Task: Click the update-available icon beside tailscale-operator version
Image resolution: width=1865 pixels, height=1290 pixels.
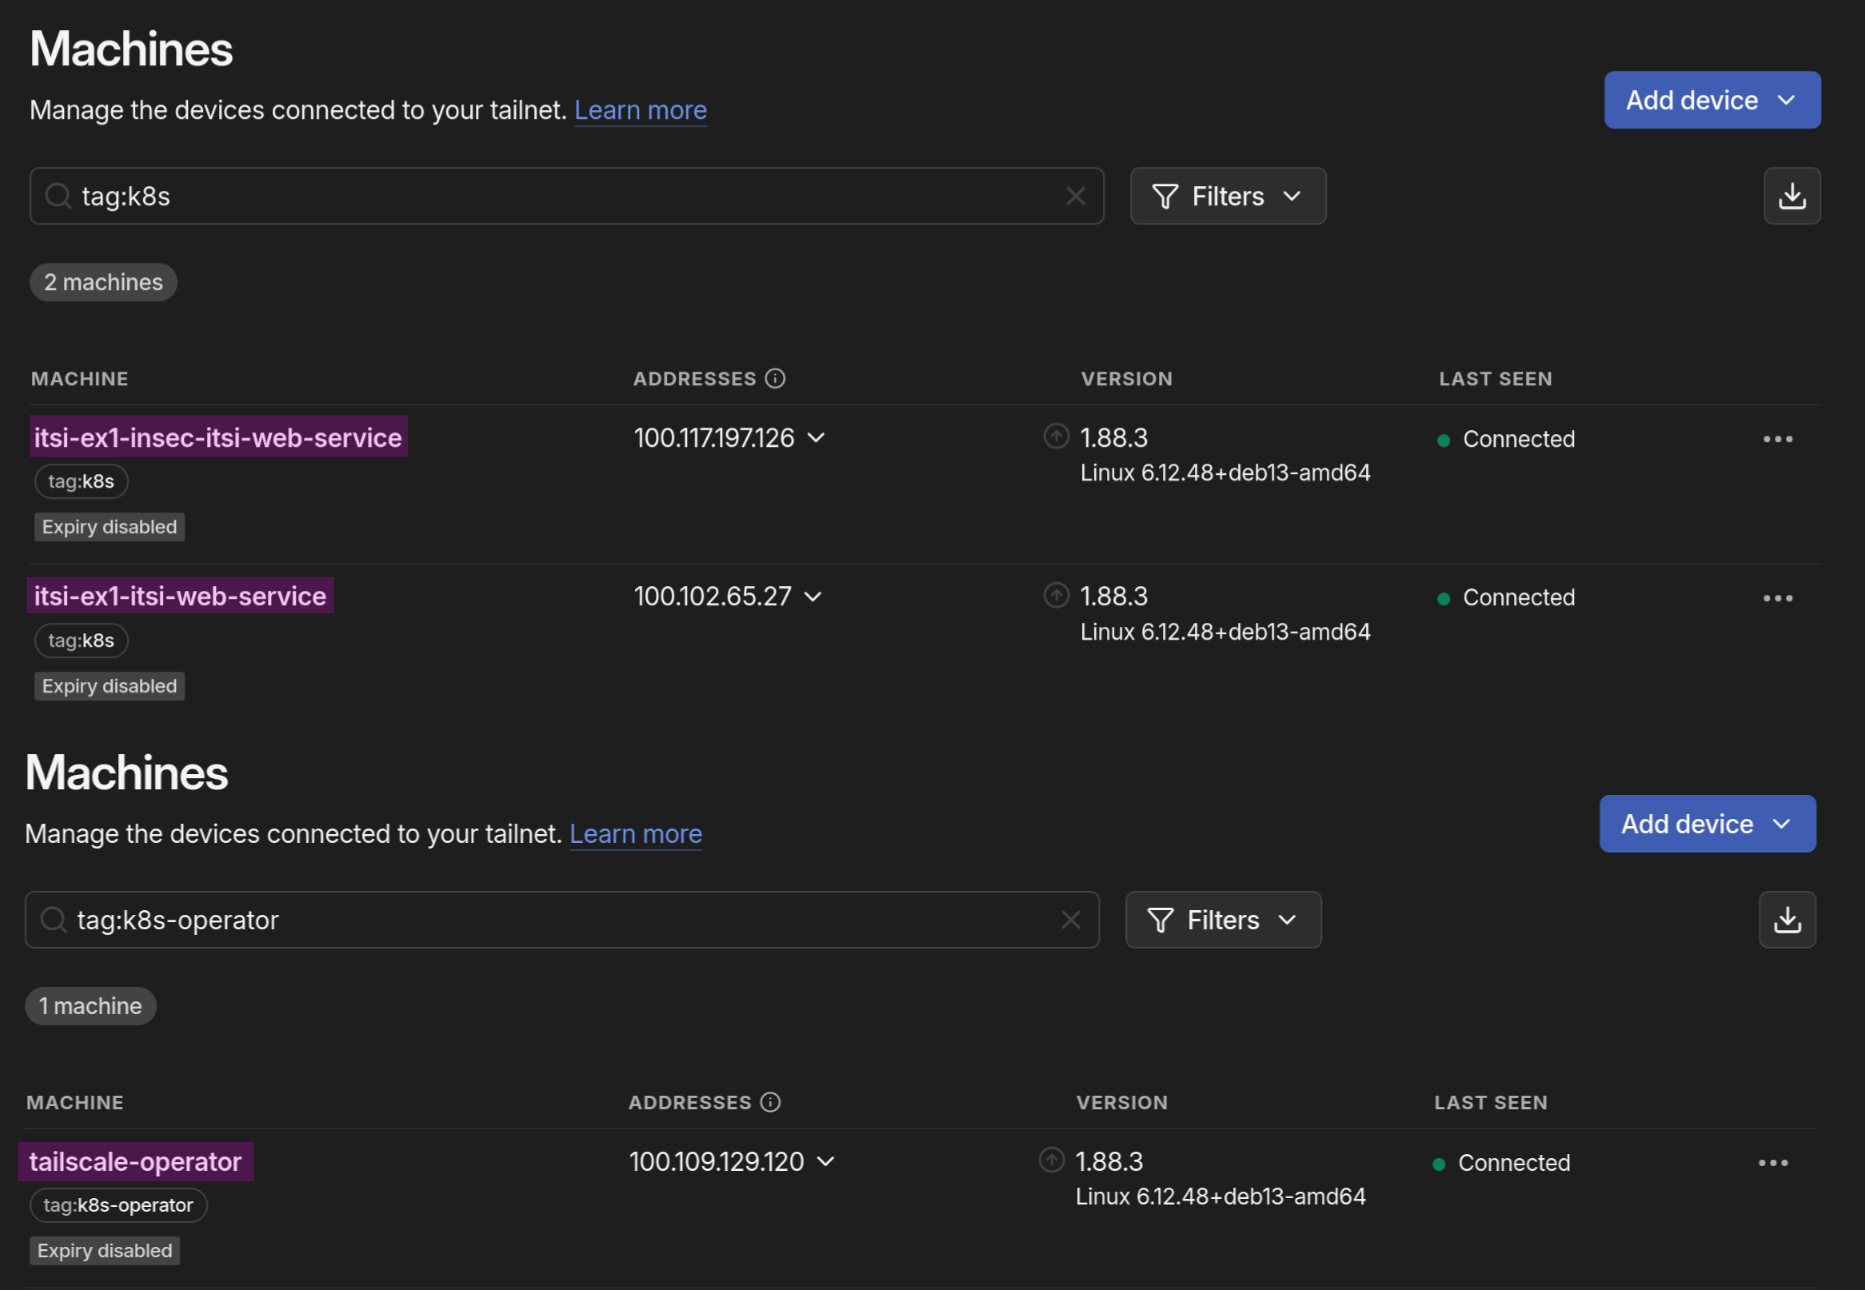Action: click(x=1051, y=1160)
